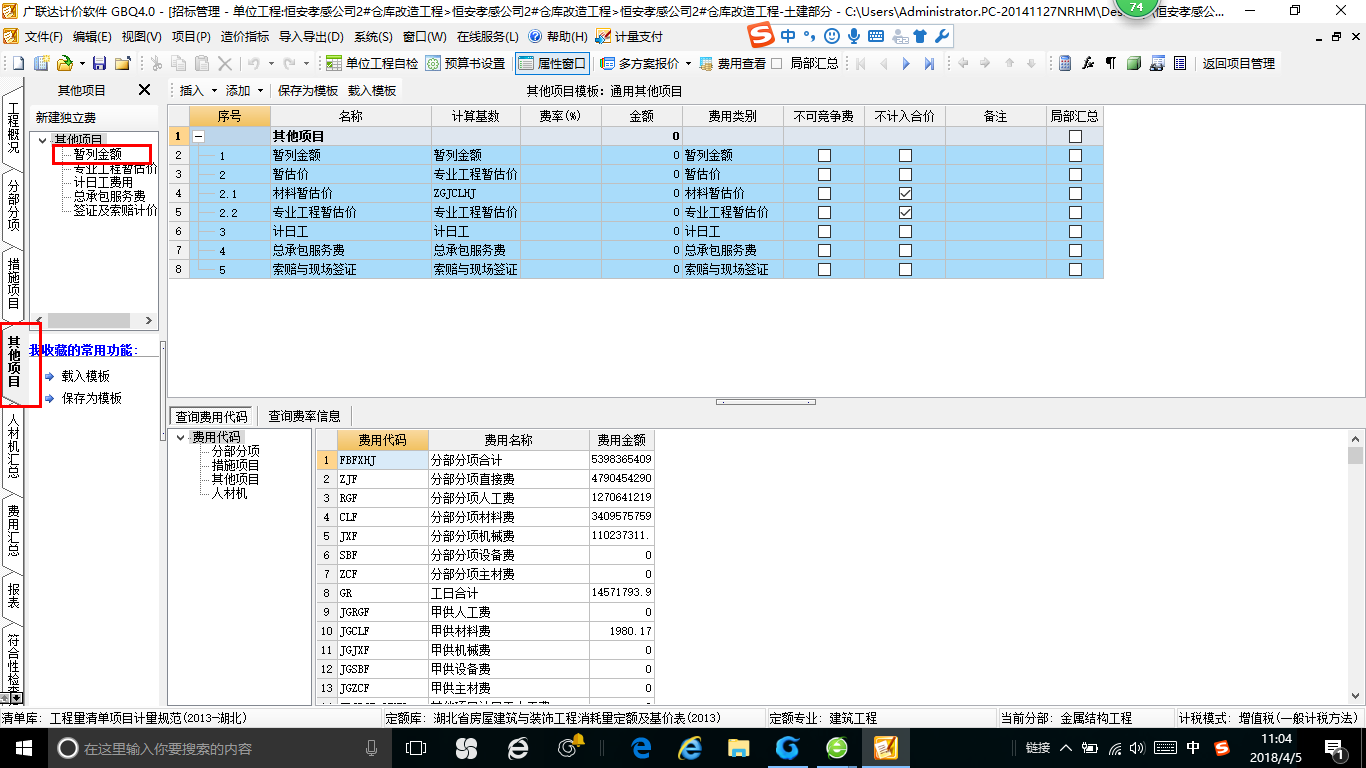This screenshot has width=1366, height=768.
Task: Click the list document icon in toolbar
Action: (x=1180, y=63)
